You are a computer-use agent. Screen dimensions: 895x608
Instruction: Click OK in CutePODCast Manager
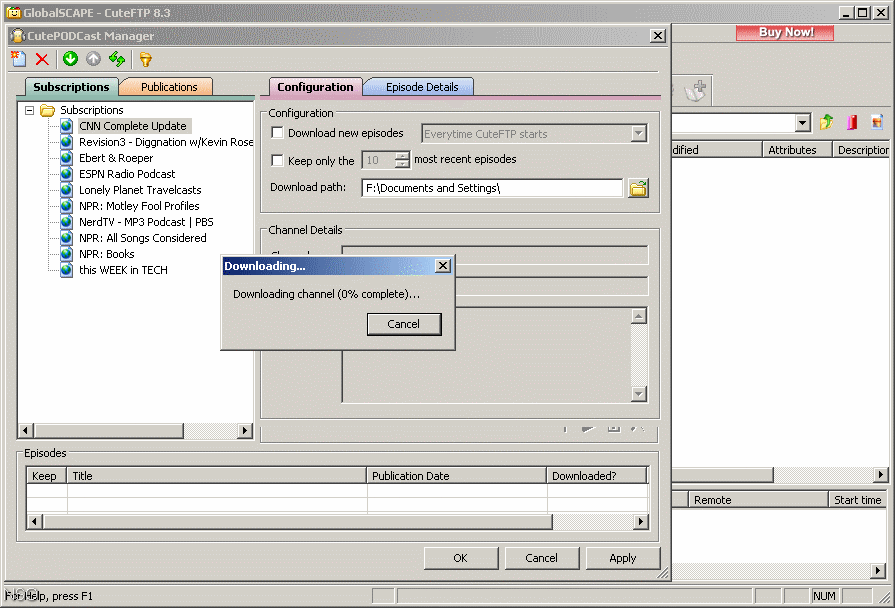pos(461,558)
